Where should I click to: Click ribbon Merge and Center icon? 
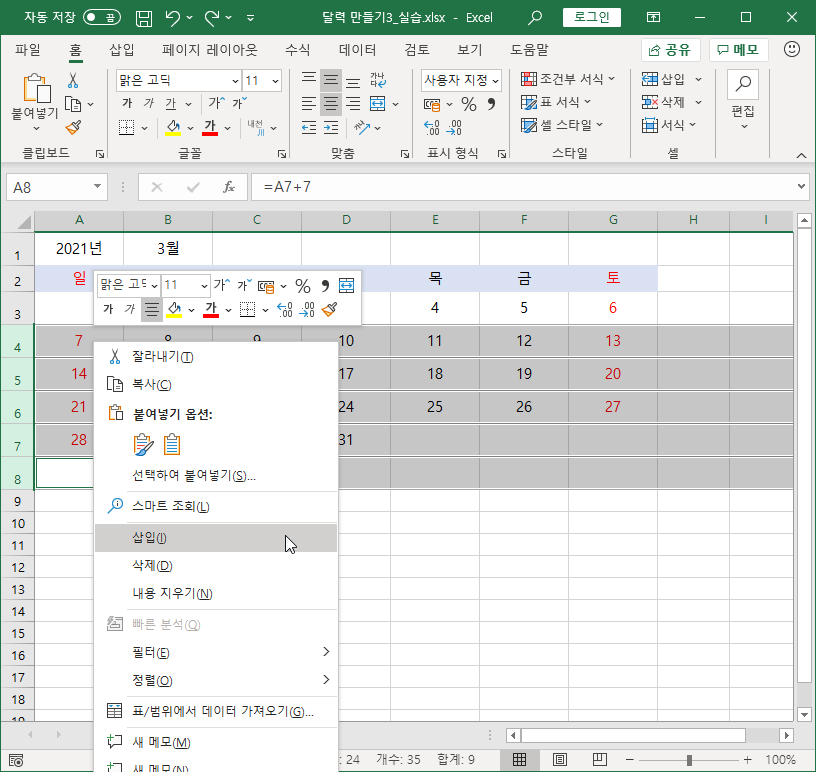coord(378,104)
